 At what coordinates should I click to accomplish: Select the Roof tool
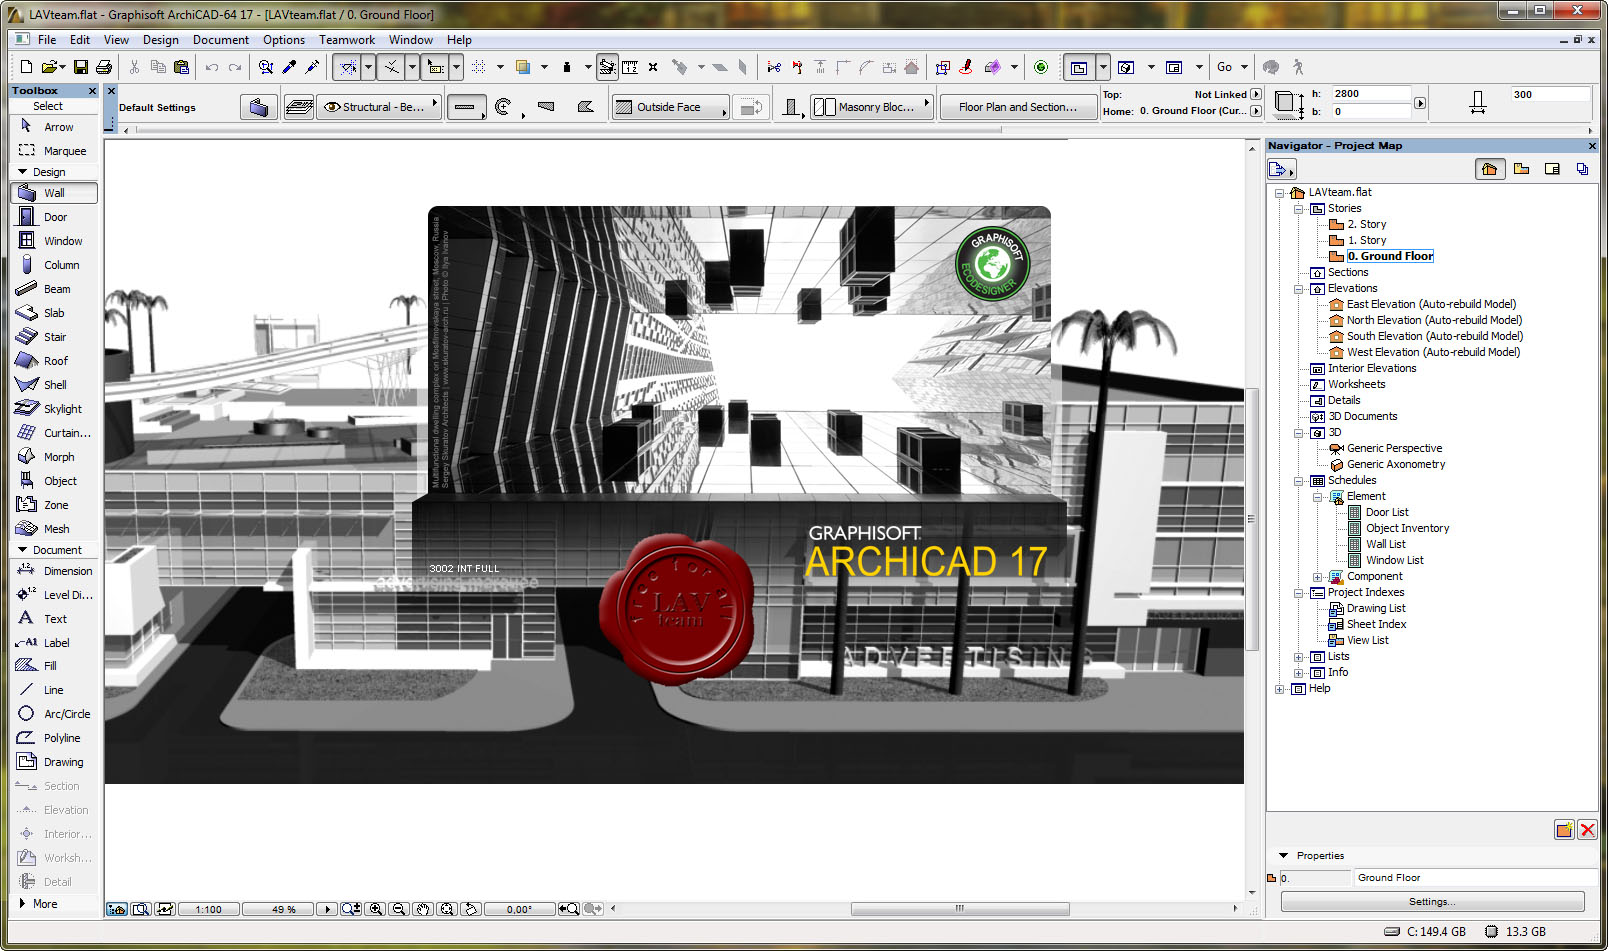[x=54, y=361]
